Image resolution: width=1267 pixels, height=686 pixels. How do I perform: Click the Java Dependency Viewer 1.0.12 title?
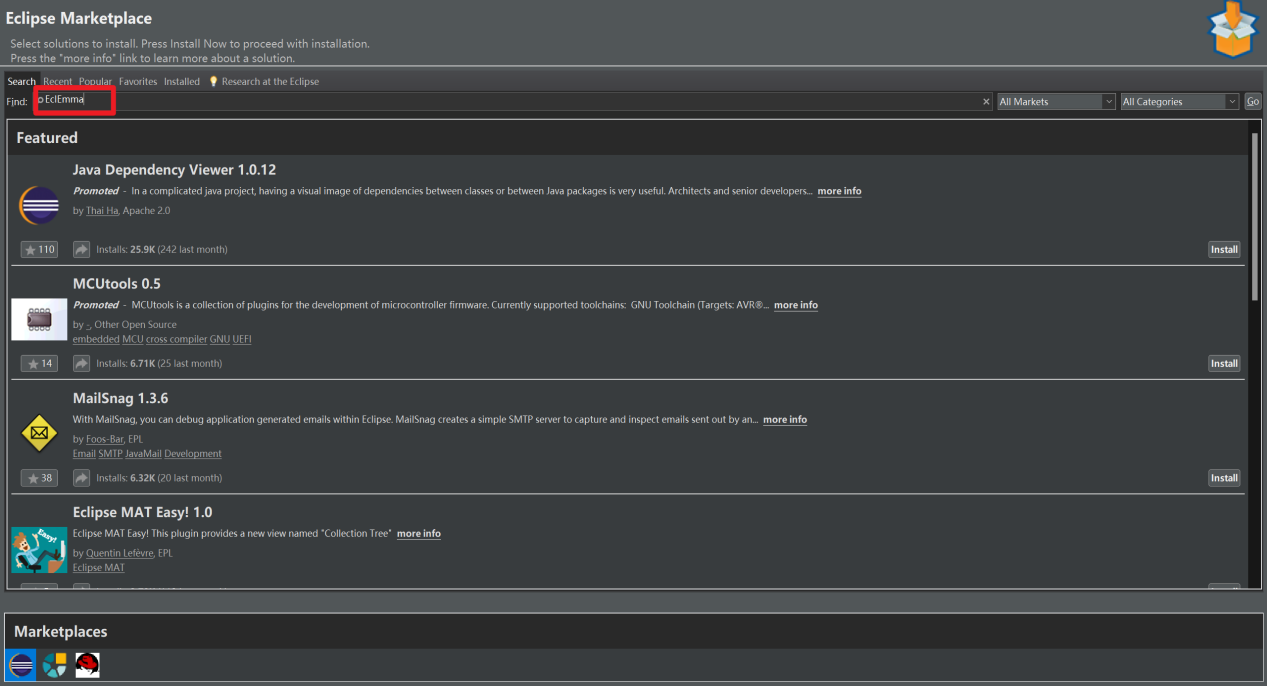(x=174, y=170)
